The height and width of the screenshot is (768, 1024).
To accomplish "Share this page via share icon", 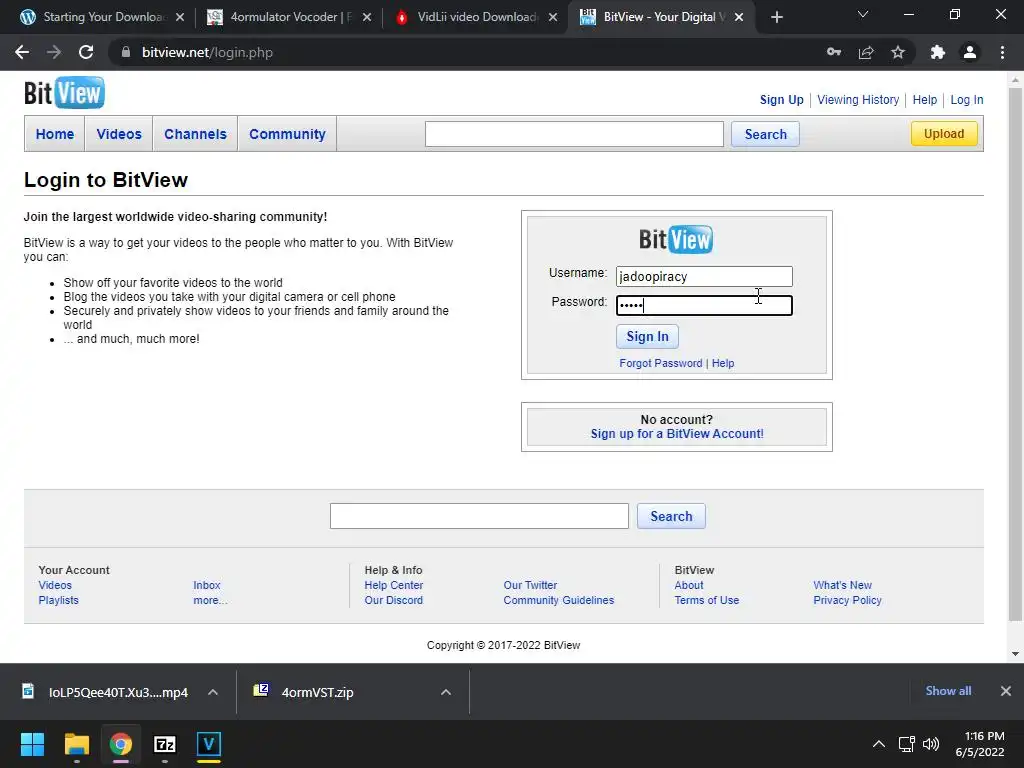I will (x=866, y=52).
